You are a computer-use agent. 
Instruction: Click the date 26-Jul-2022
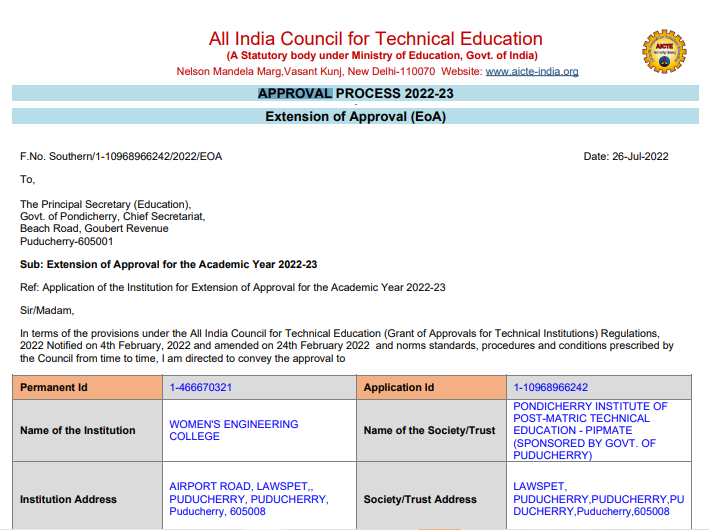[640, 156]
